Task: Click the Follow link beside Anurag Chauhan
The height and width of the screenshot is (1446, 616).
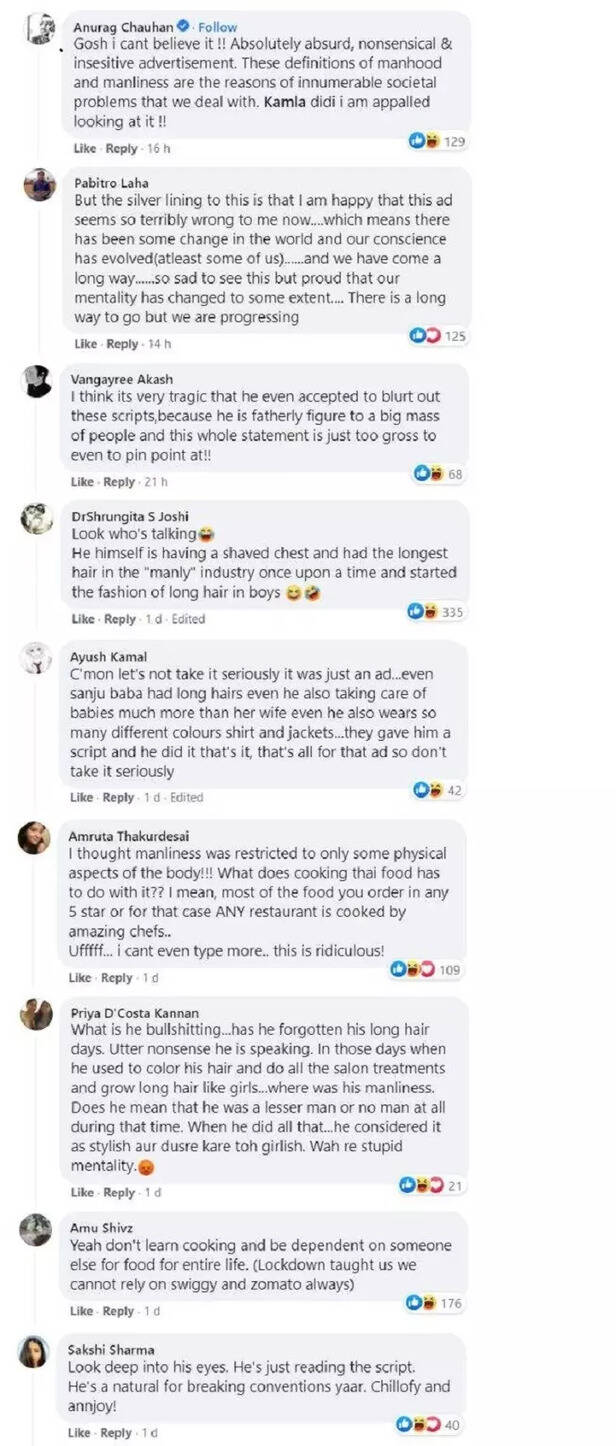Action: tap(217, 26)
